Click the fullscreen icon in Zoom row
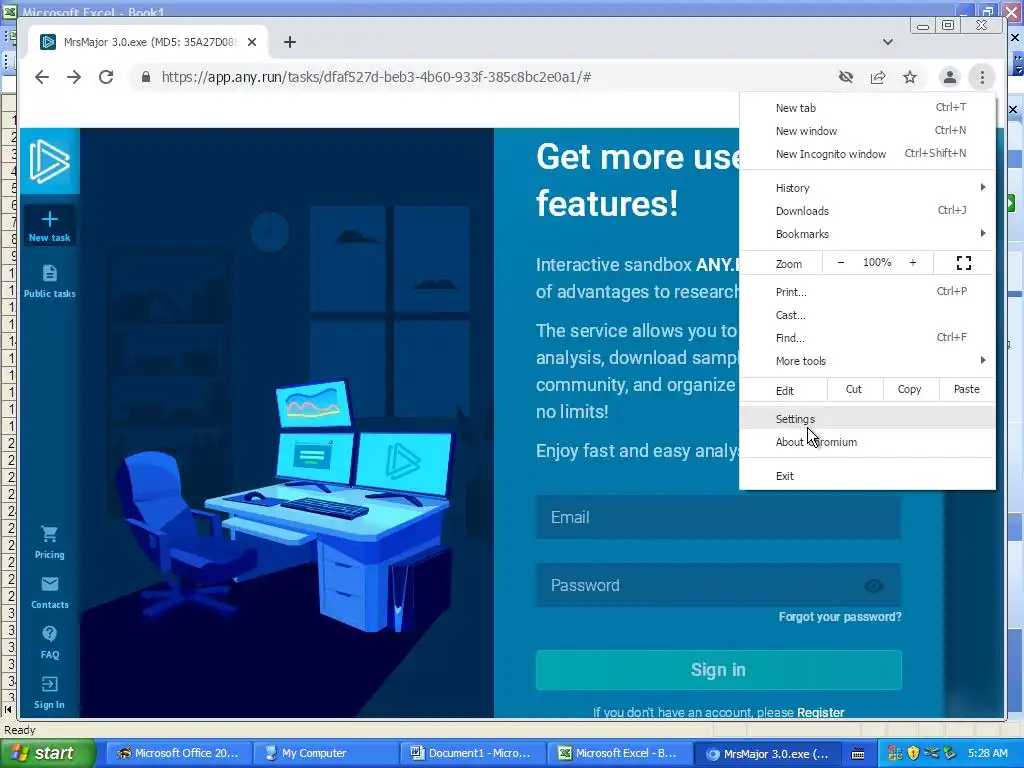The width and height of the screenshot is (1024, 768). pos(964,263)
